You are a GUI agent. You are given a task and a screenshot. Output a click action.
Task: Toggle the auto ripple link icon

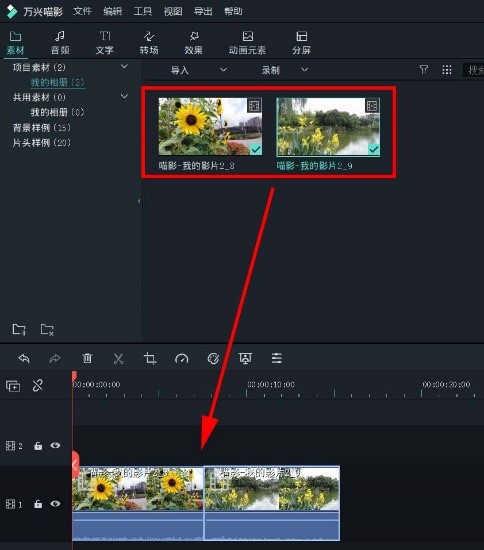click(x=38, y=385)
